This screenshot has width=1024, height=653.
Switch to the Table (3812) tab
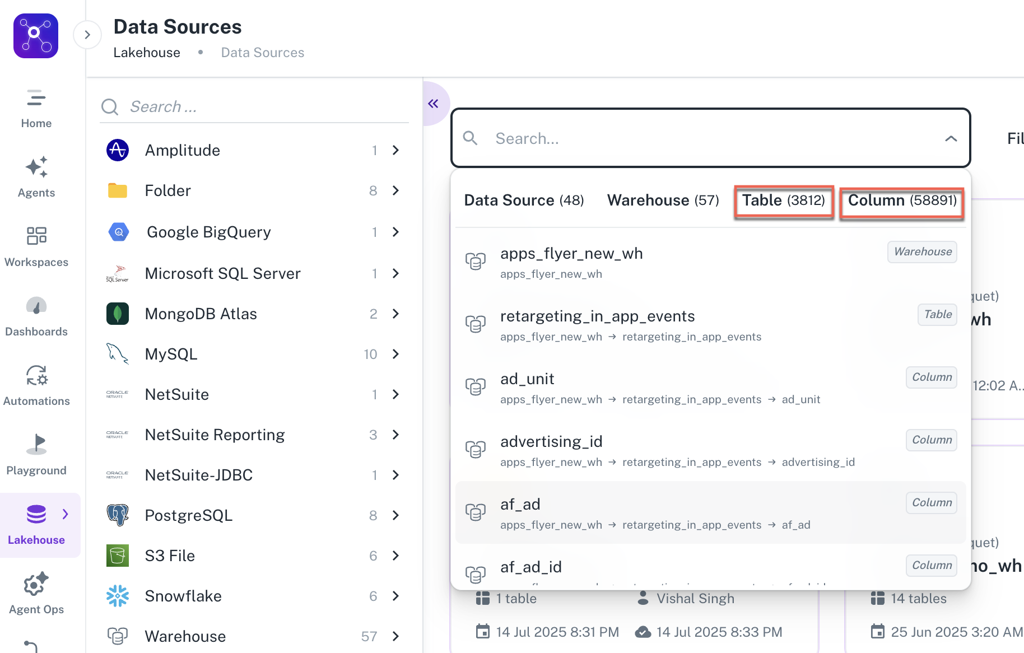(783, 201)
